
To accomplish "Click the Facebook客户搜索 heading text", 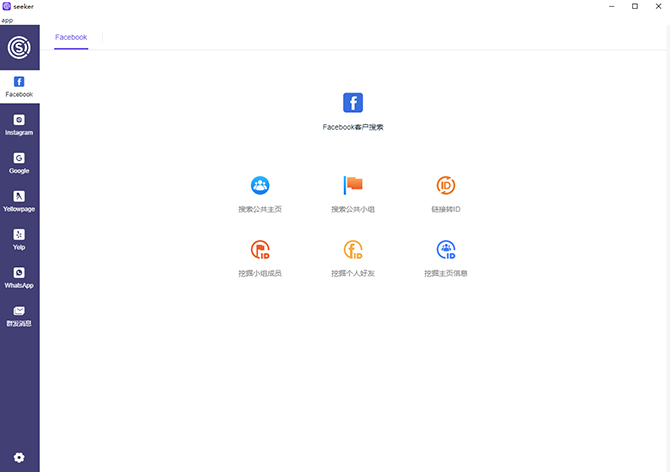I will 353,127.
